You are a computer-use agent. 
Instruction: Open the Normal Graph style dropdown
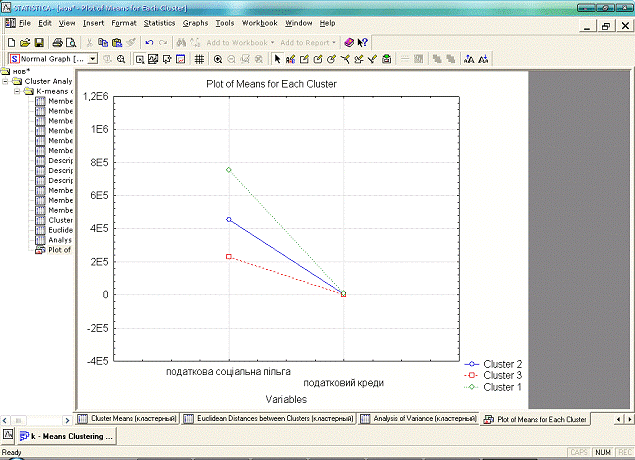93,59
